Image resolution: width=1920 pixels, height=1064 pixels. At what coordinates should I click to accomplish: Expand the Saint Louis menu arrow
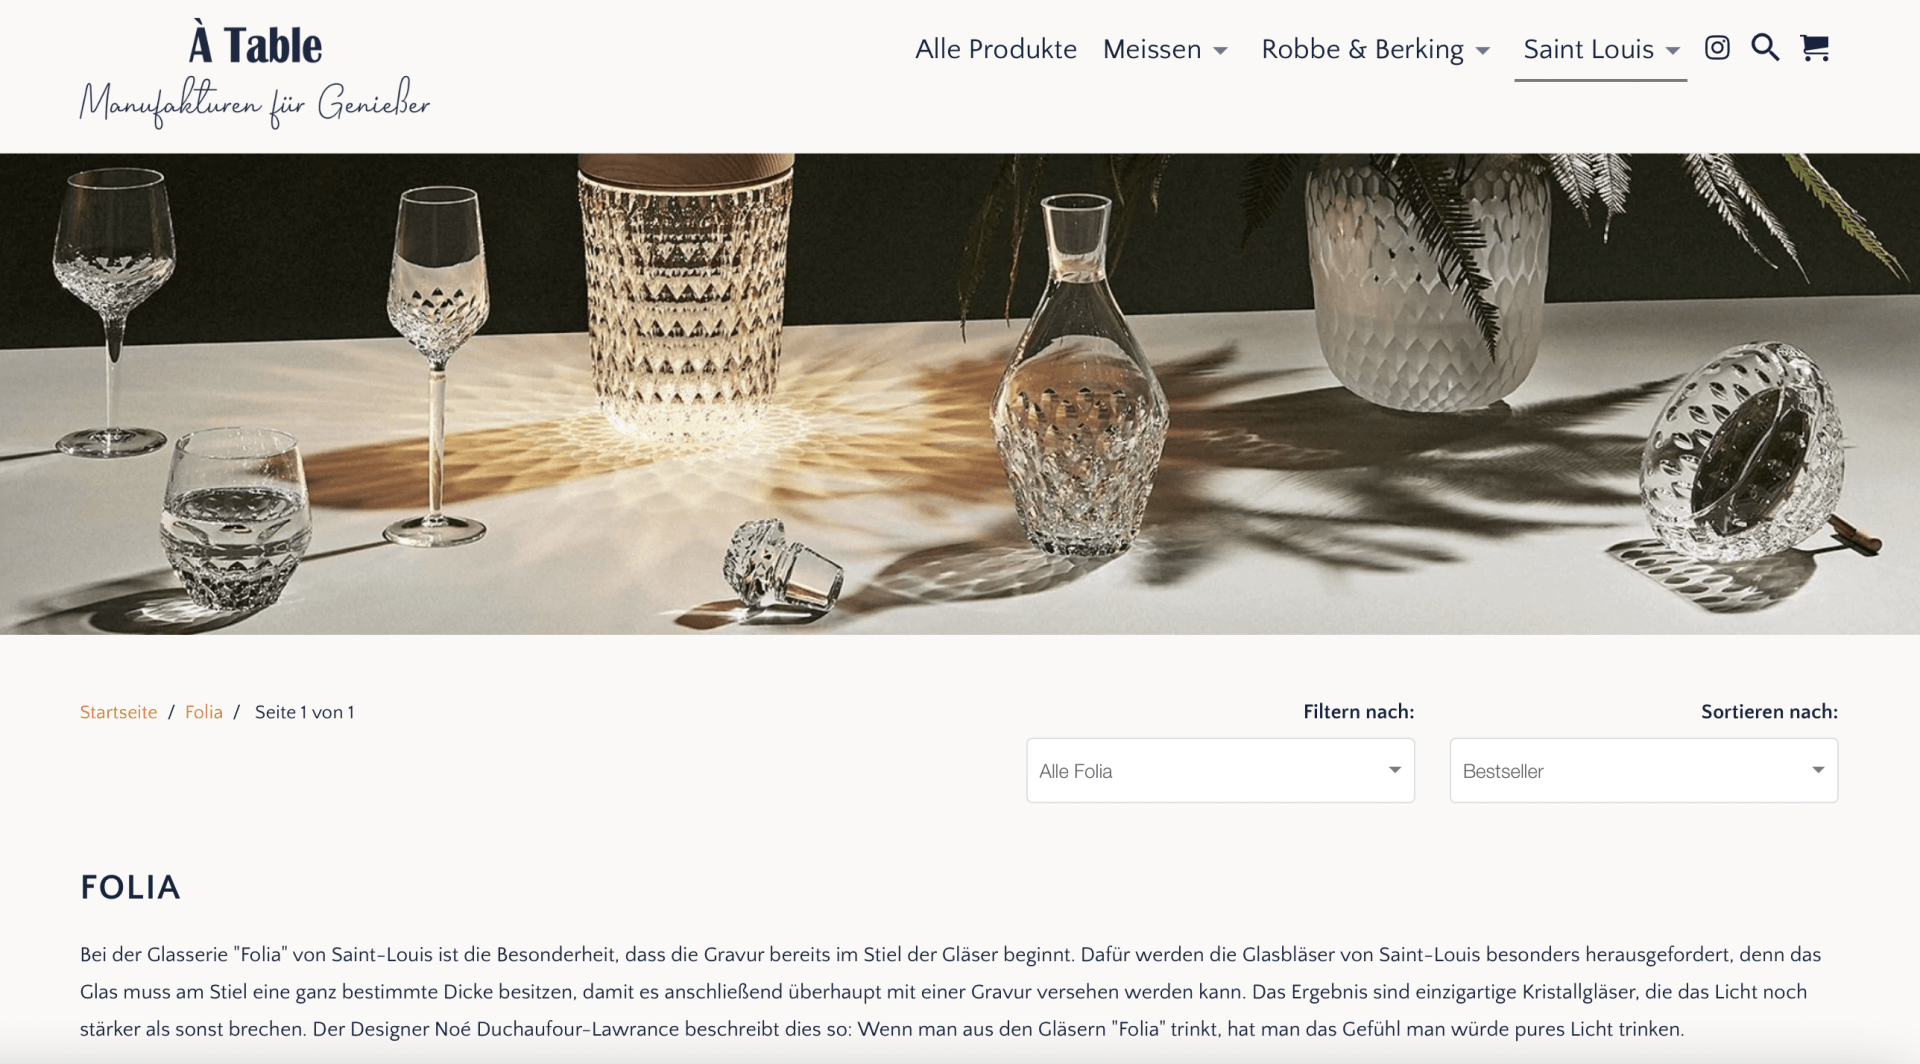(x=1673, y=51)
